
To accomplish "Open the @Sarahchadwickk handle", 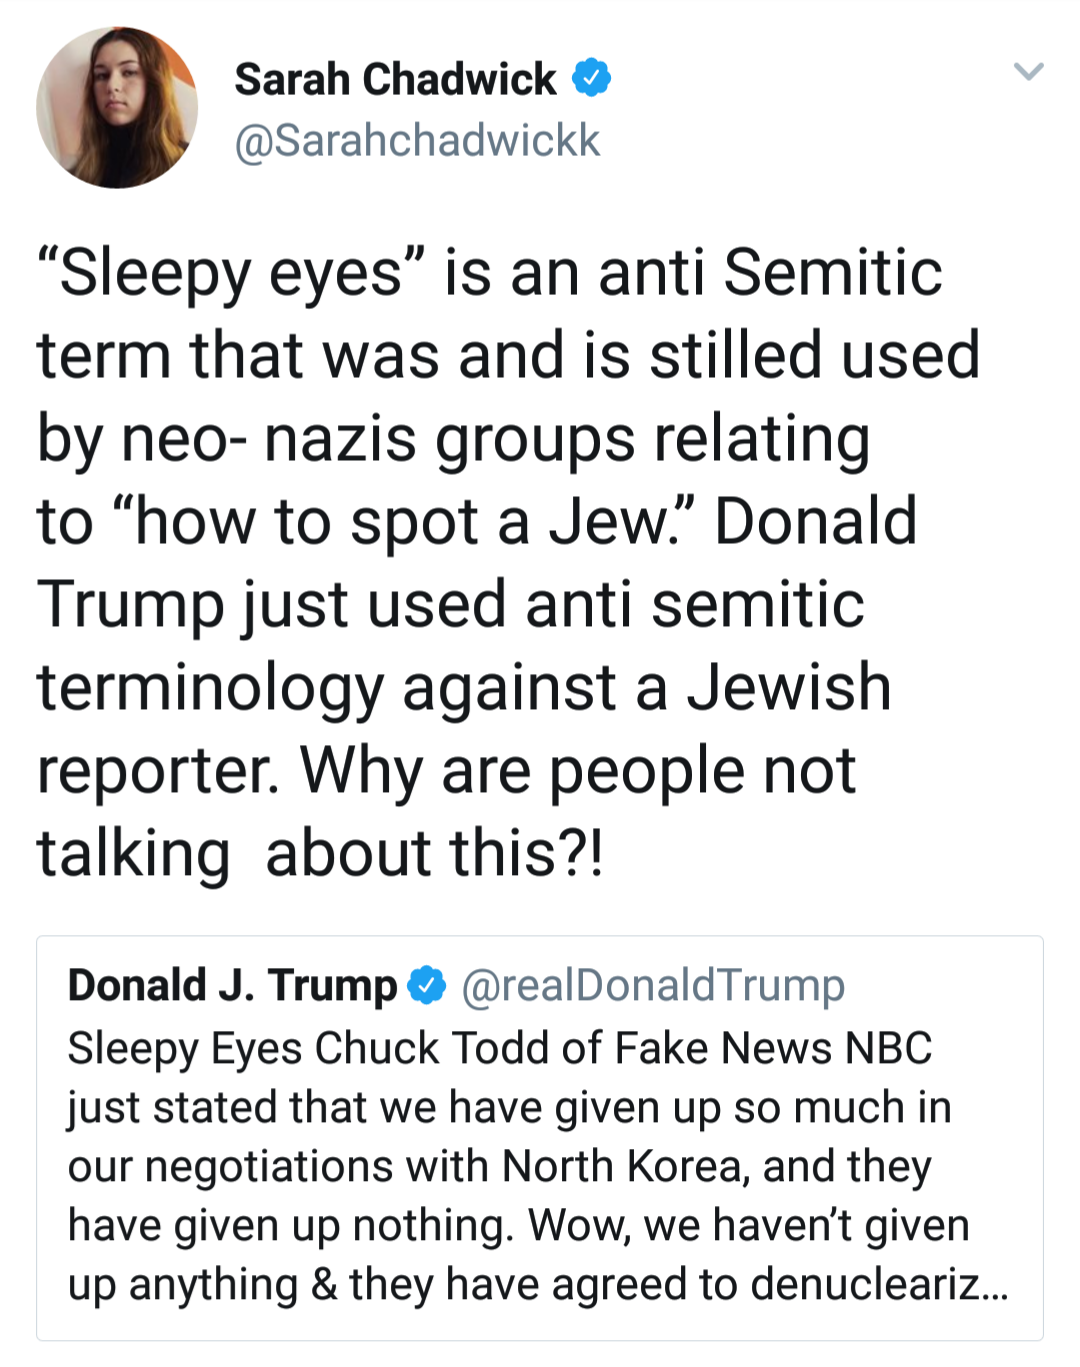I will pyautogui.click(x=417, y=141).
